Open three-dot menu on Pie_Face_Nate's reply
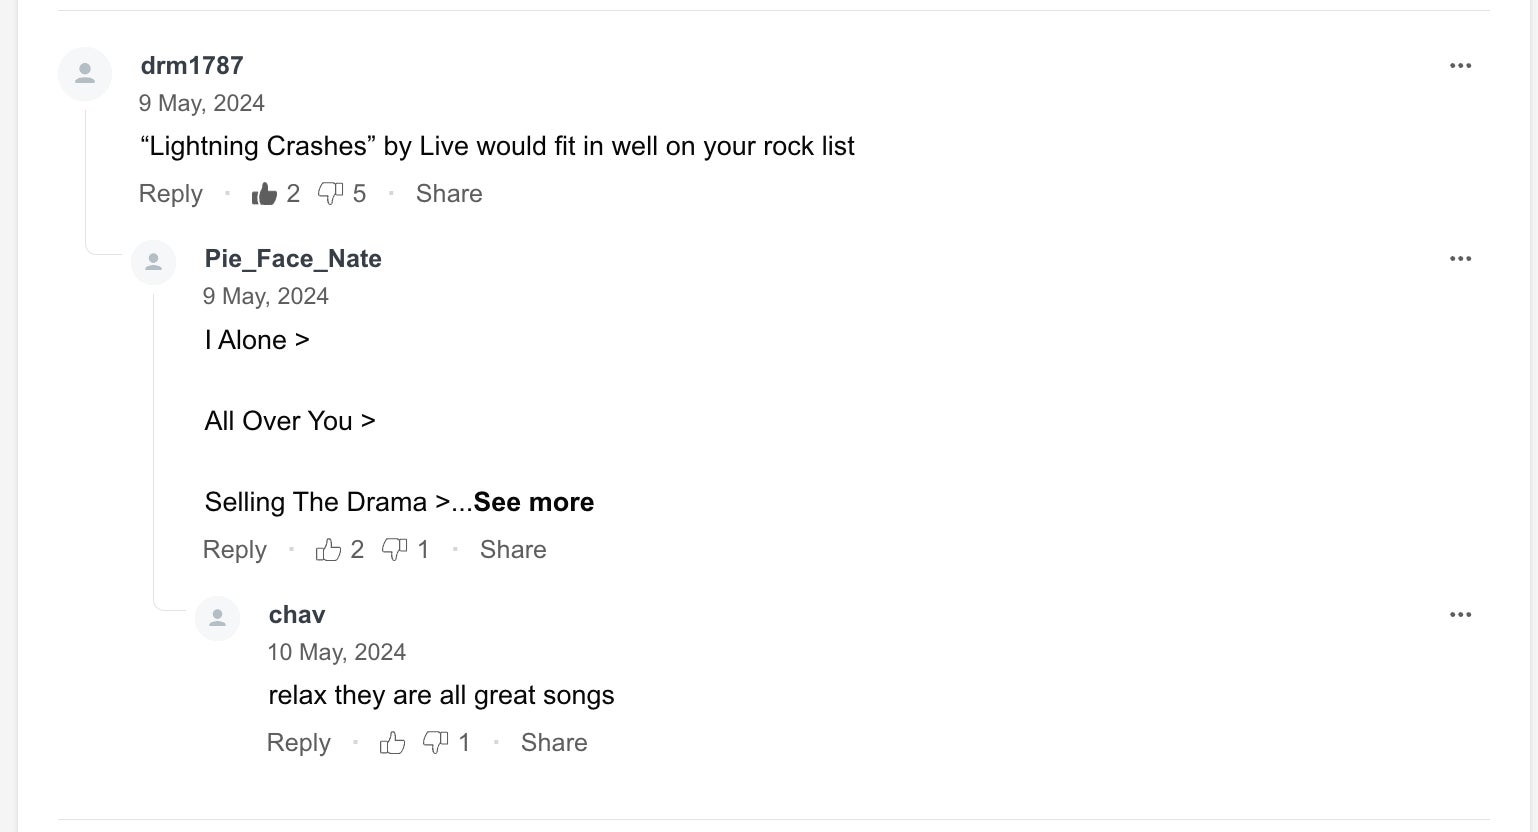Screen dimensions: 1538x832 [1460, 259]
